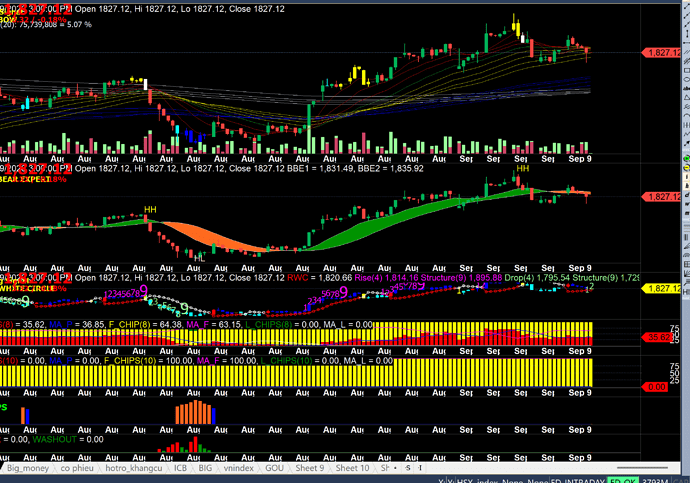Open the hotro_khangcu sheet tab
Viewport: 690px width, 483px height.
click(134, 468)
